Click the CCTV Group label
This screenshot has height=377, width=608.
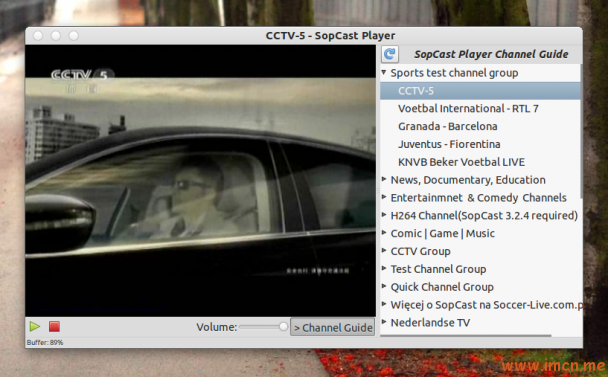pos(420,251)
